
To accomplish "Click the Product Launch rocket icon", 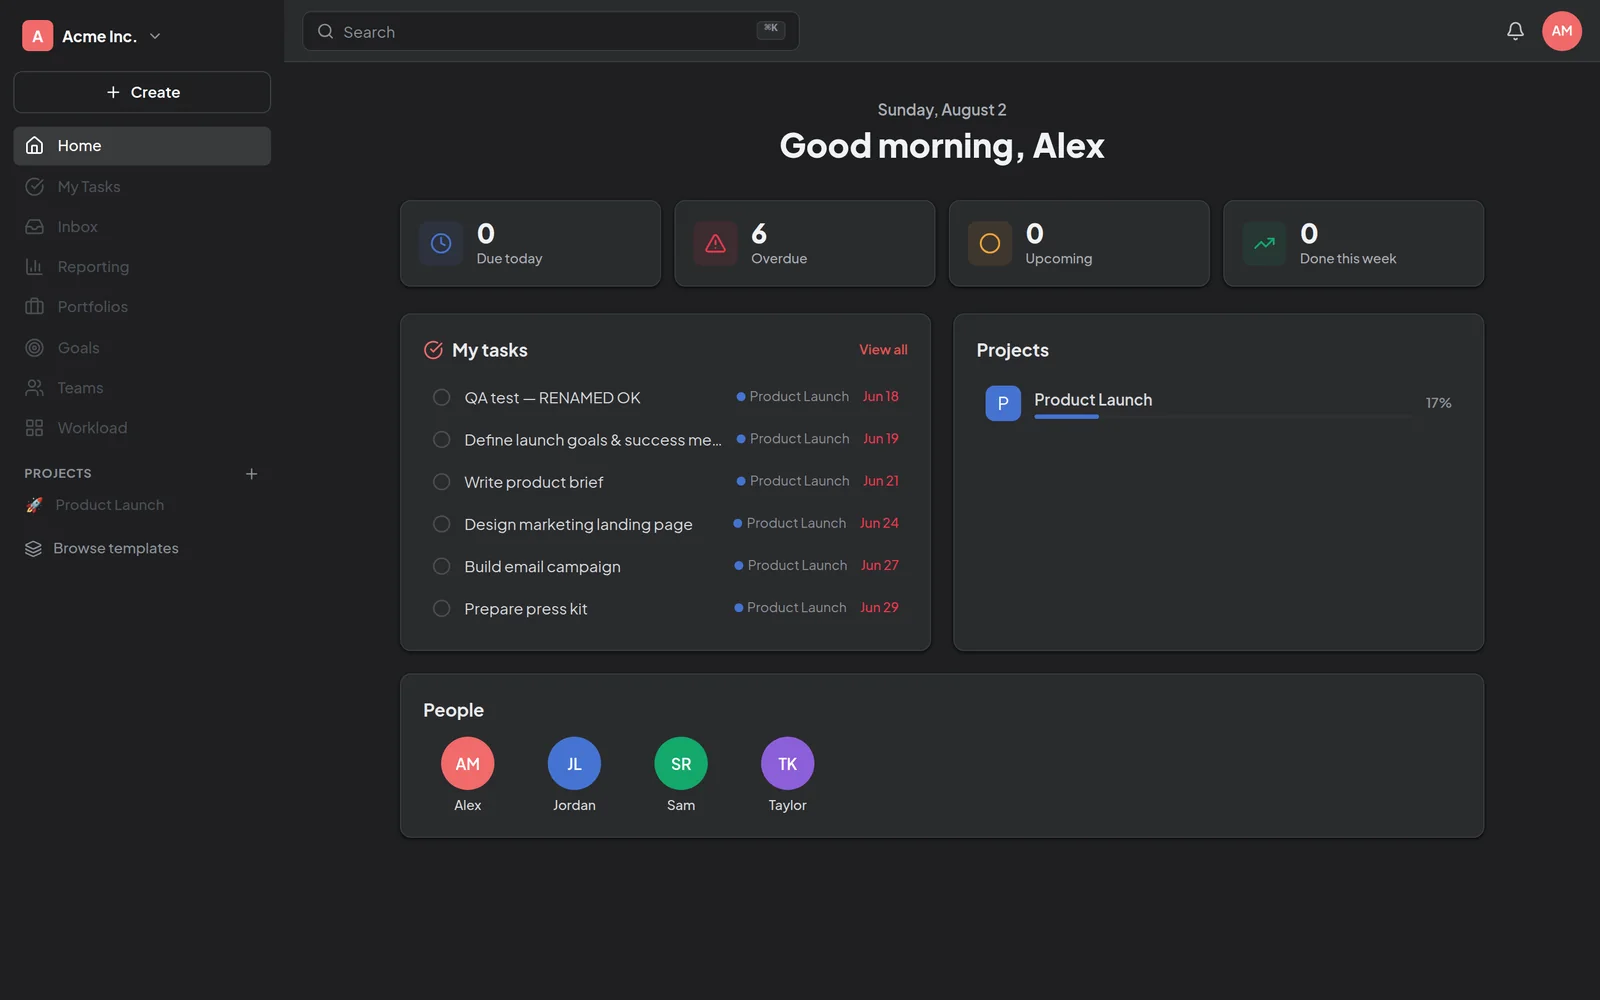I will tap(34, 505).
